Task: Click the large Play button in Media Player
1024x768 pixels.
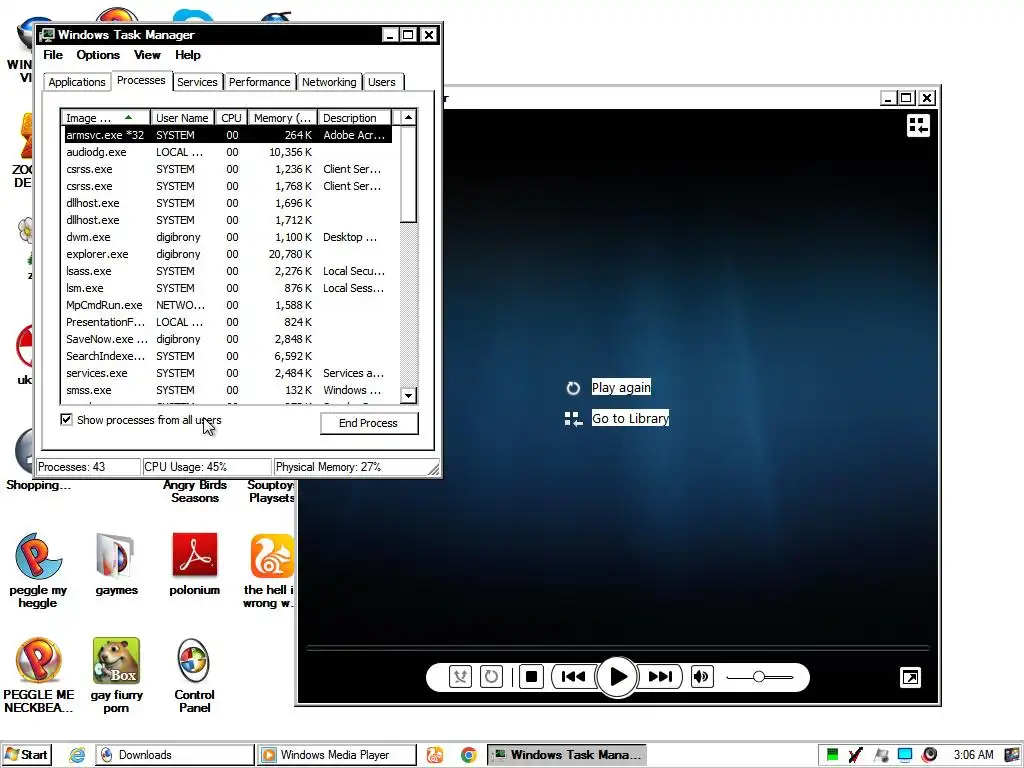Action: click(x=617, y=677)
